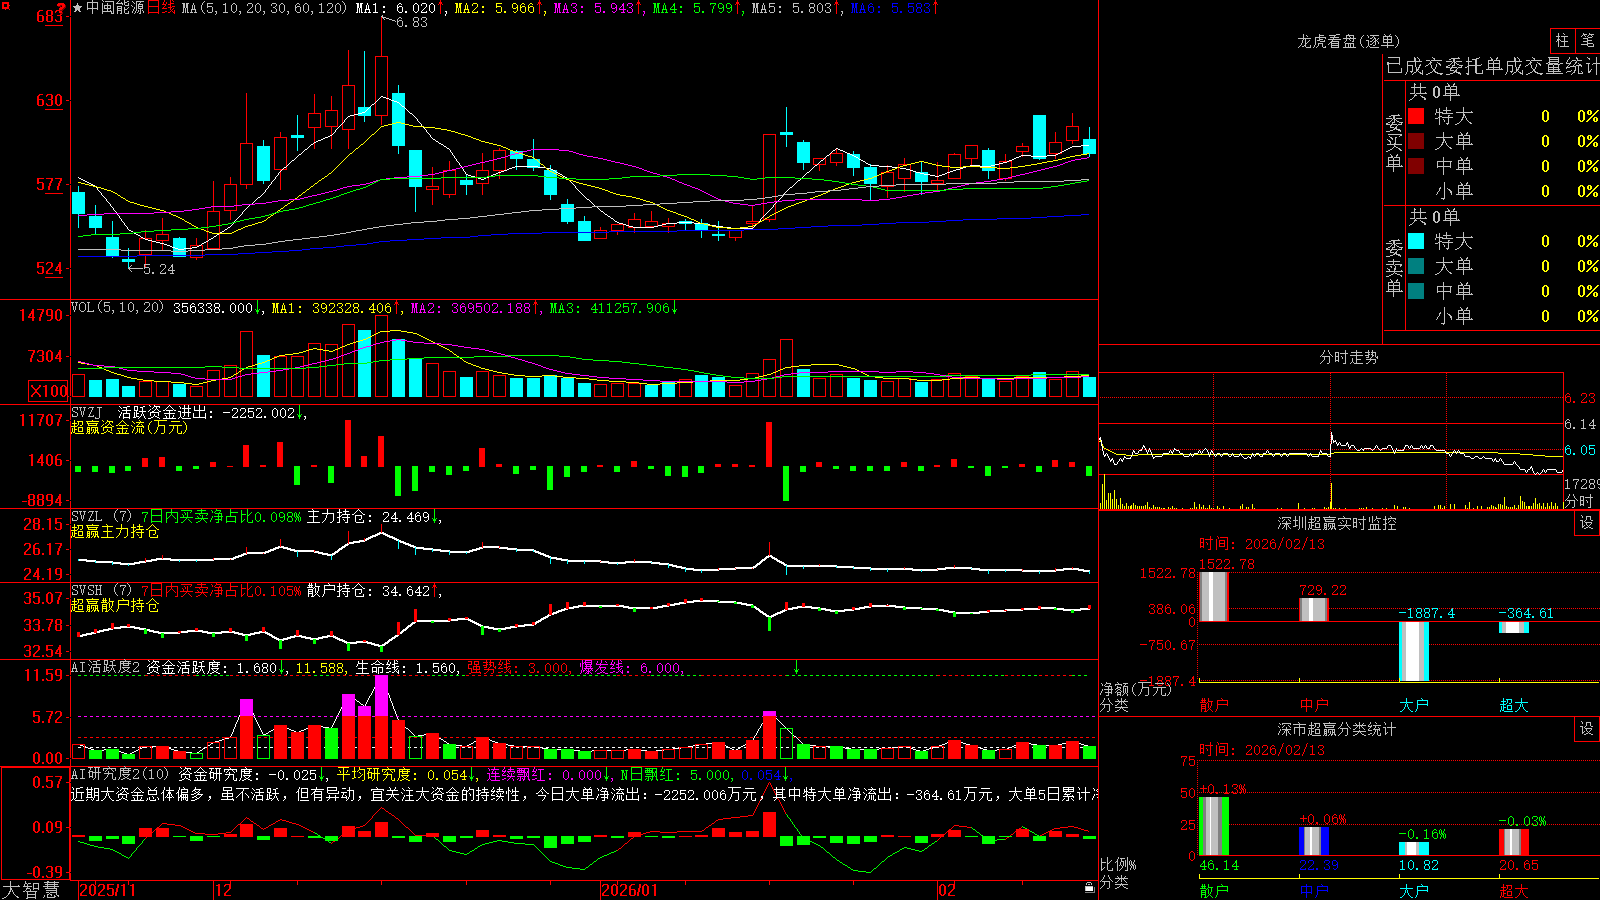Click the 2025/11 date marker on time axis
Image resolution: width=1600 pixels, height=900 pixels.
(x=107, y=890)
